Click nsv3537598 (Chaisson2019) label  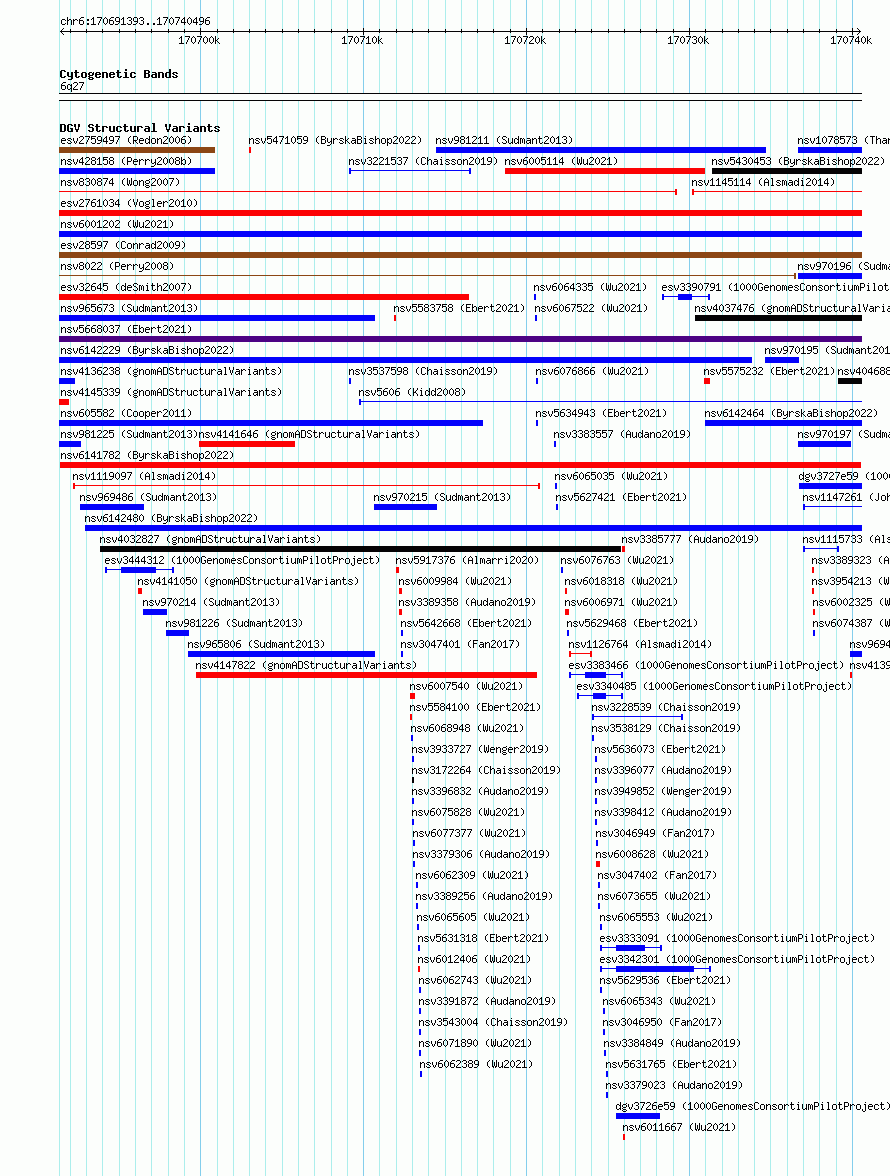coord(423,371)
